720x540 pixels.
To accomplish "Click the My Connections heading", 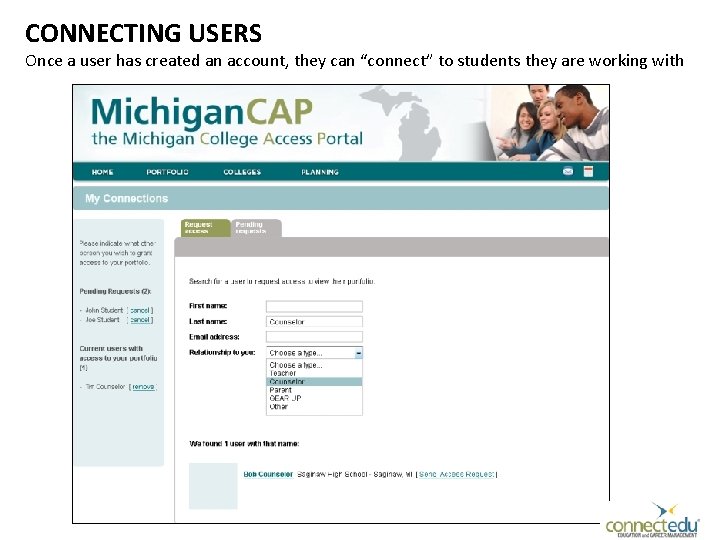I will coord(126,198).
